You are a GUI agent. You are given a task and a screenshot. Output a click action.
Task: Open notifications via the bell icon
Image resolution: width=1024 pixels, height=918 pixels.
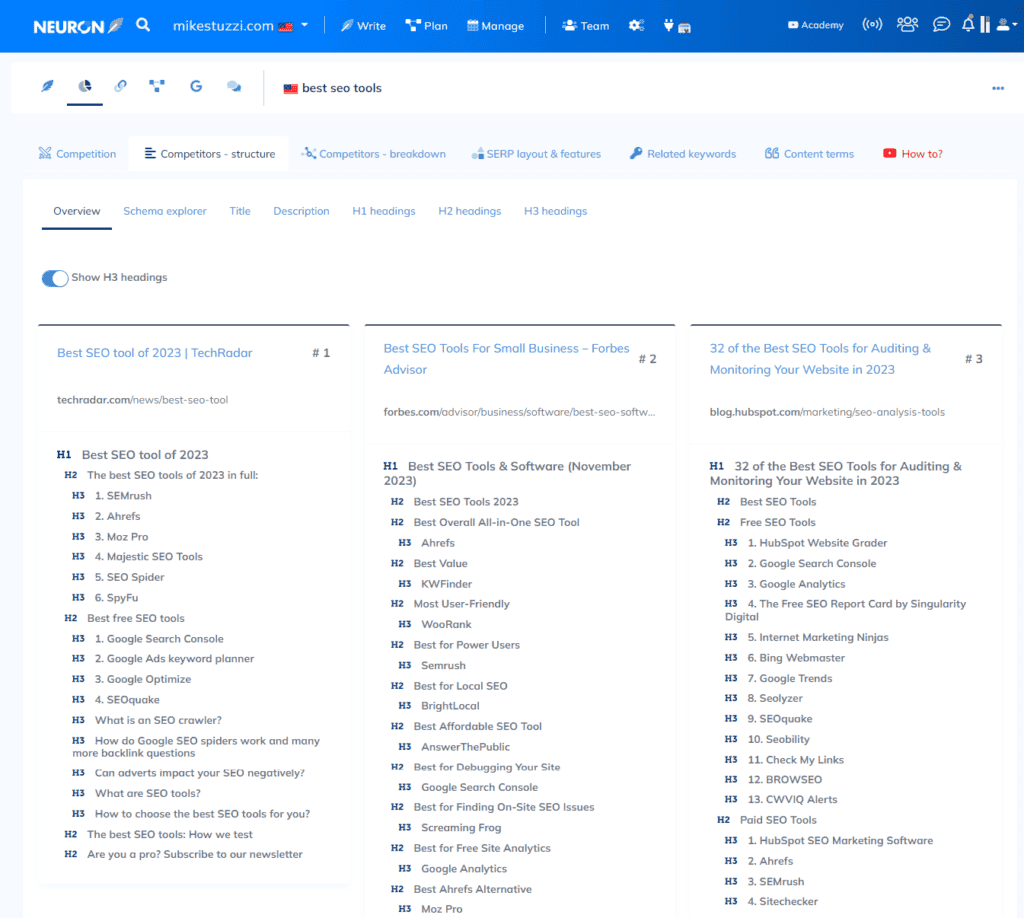click(x=968, y=23)
